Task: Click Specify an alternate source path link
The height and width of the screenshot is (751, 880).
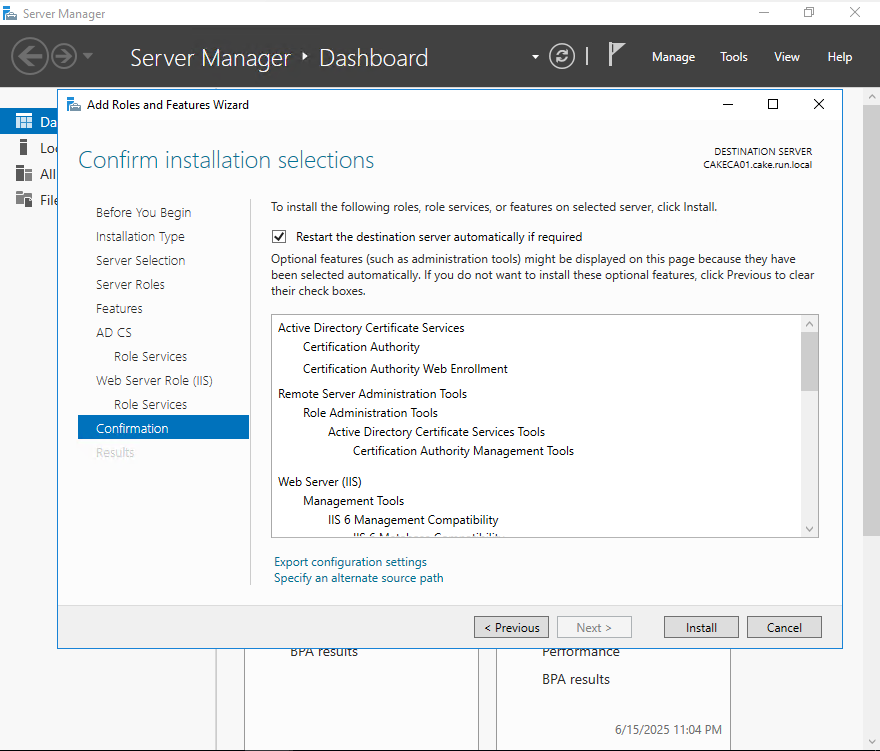Action: 358,578
